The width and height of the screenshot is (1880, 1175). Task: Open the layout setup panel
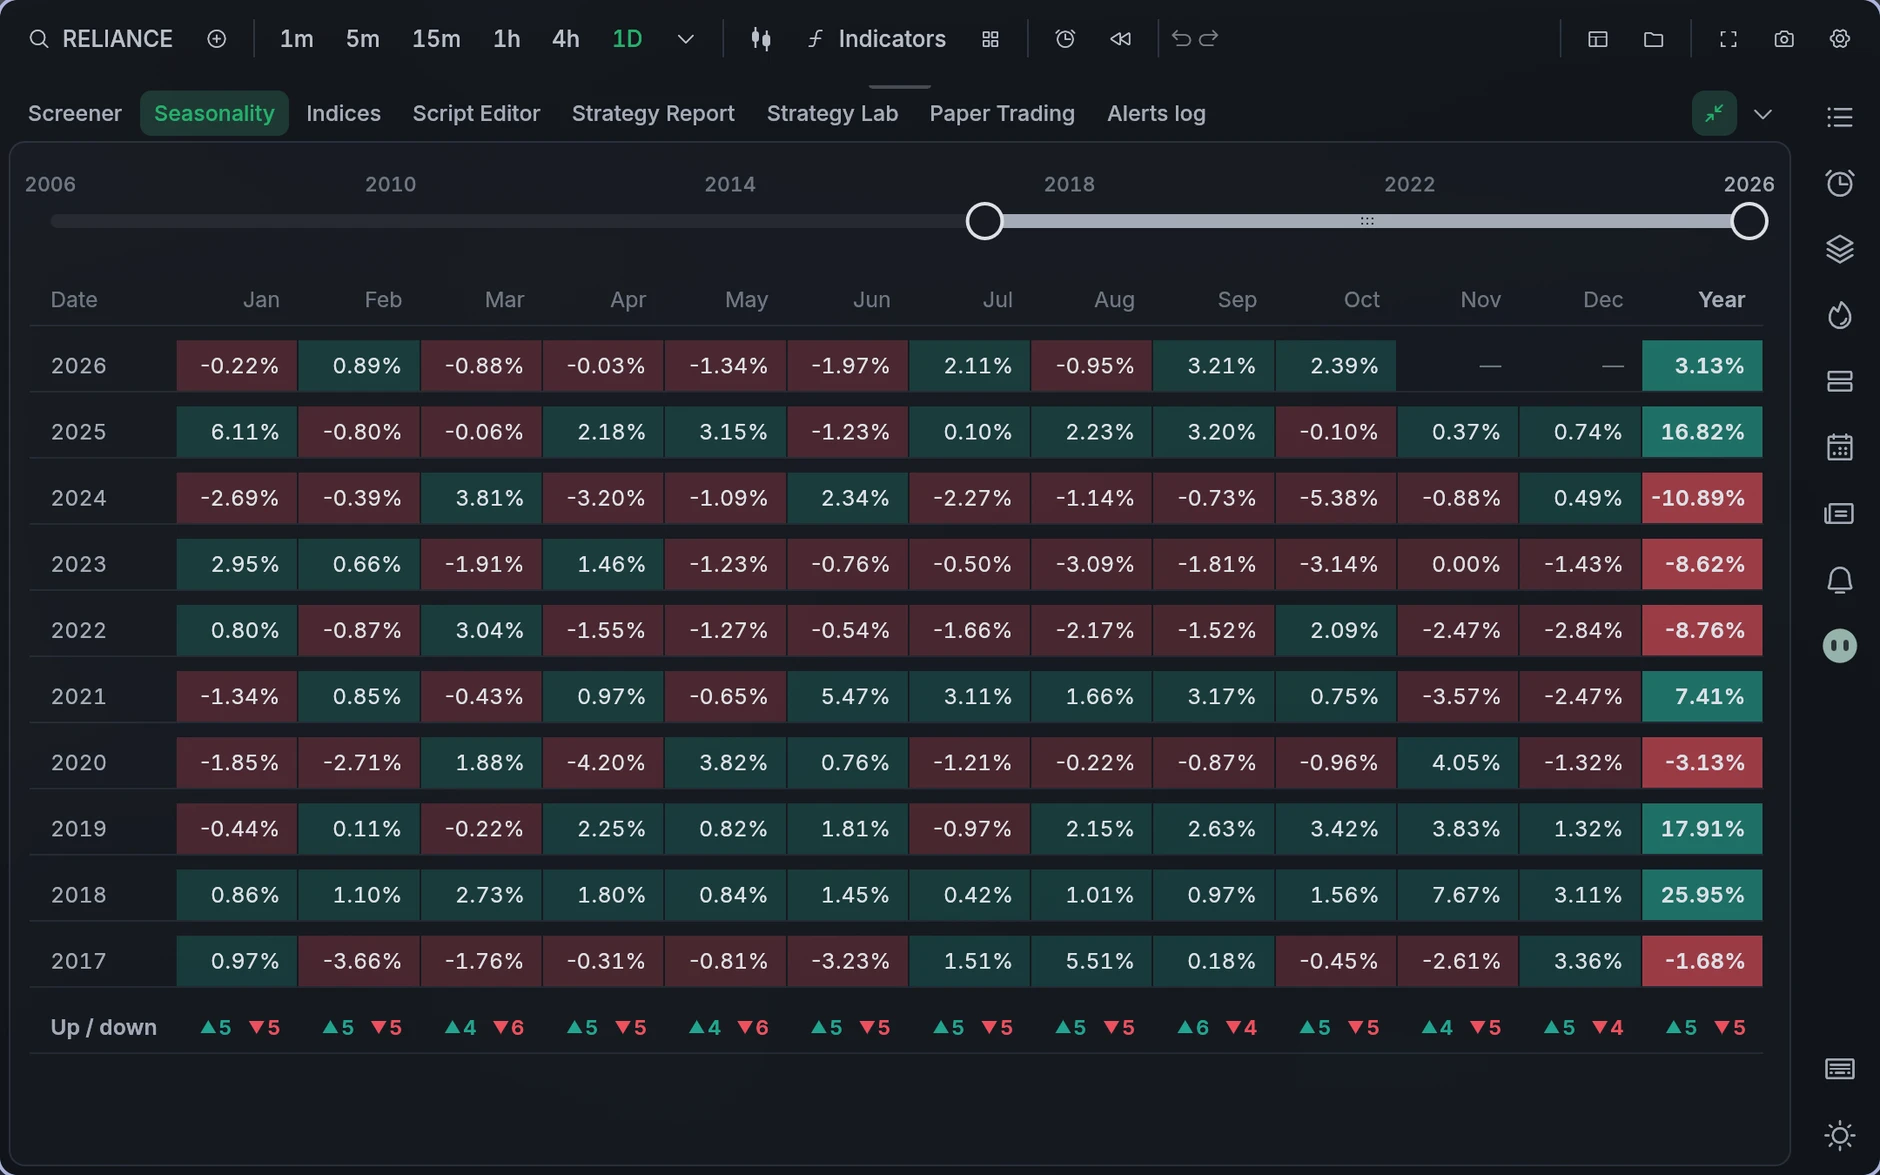(x=1598, y=39)
